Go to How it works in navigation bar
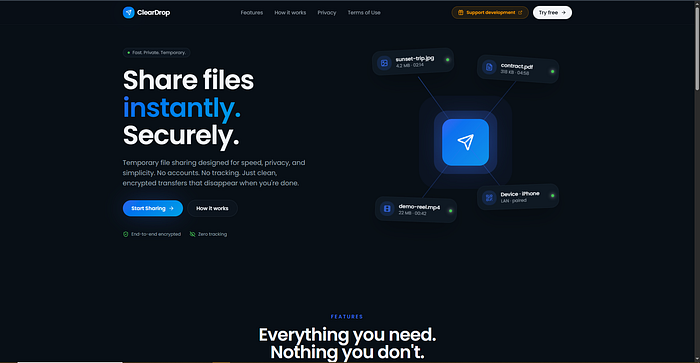 (x=290, y=13)
